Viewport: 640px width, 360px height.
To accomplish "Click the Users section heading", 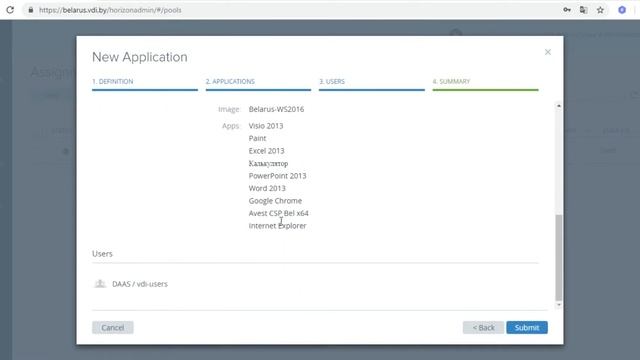I will tap(102, 253).
